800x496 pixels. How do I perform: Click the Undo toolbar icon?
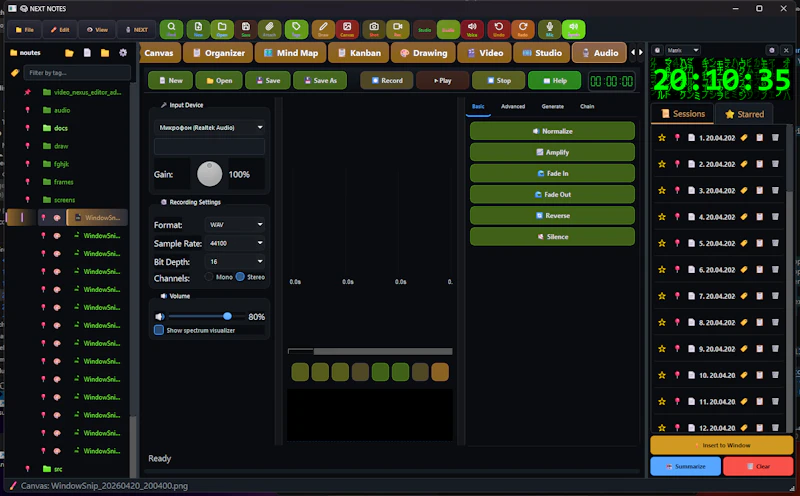coord(498,29)
